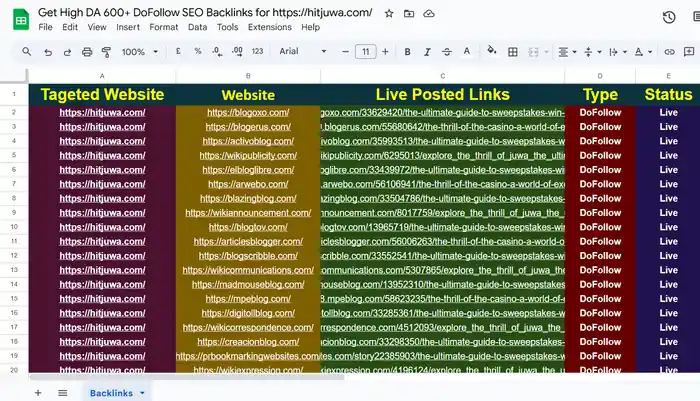
Task: Insert a comment
Action: coord(689,52)
